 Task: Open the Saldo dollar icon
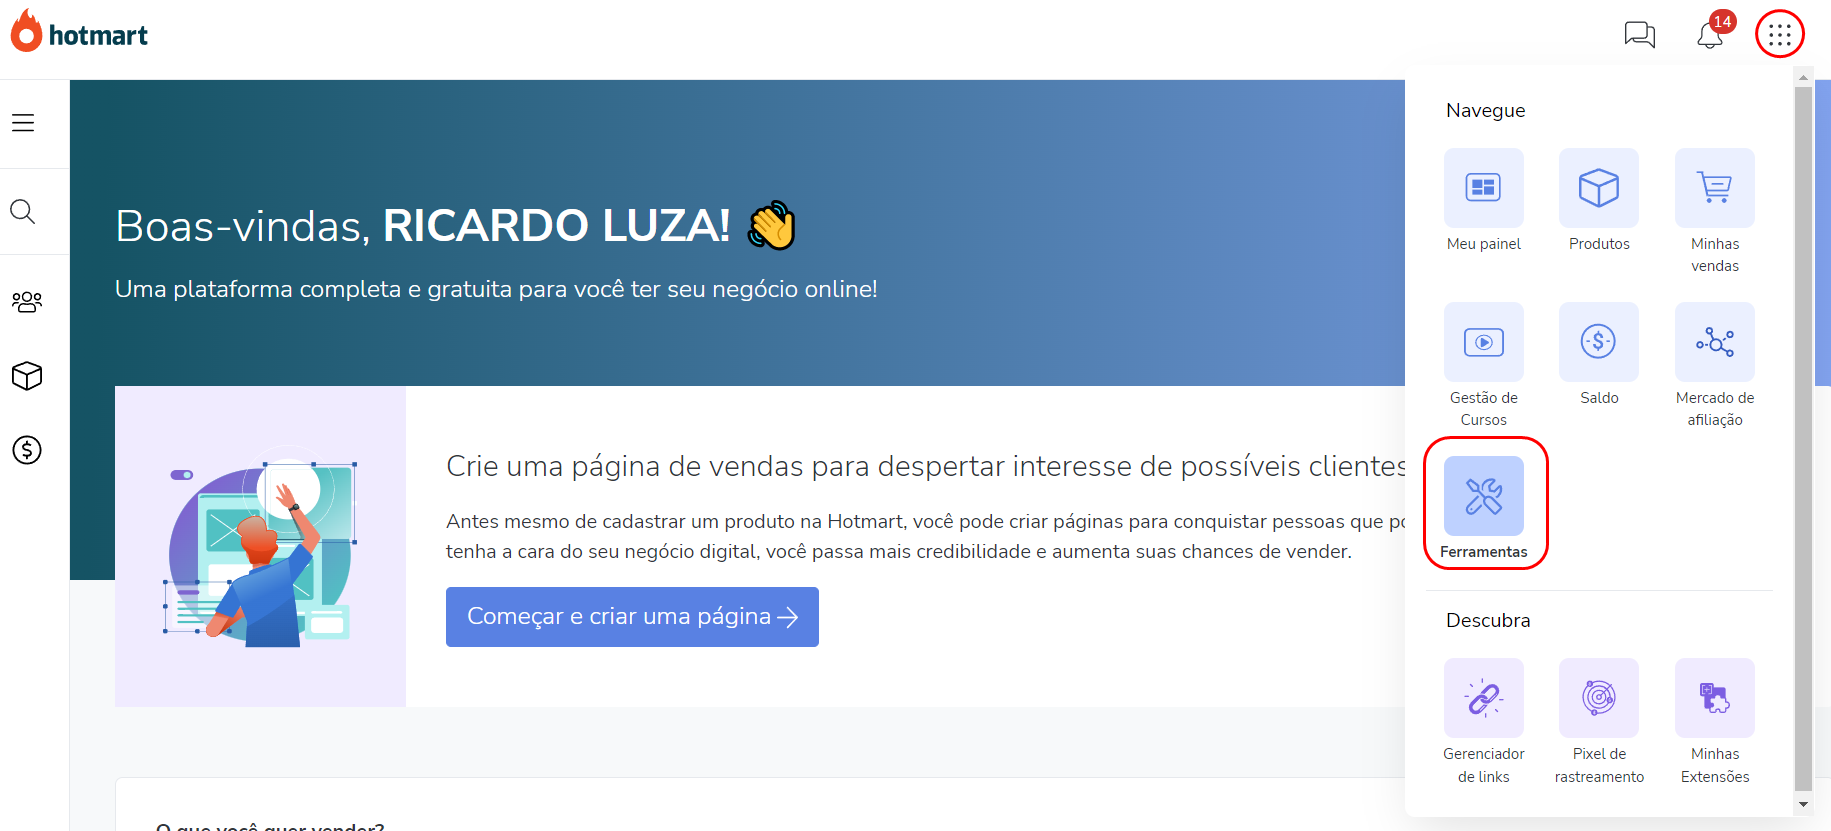point(1599,342)
